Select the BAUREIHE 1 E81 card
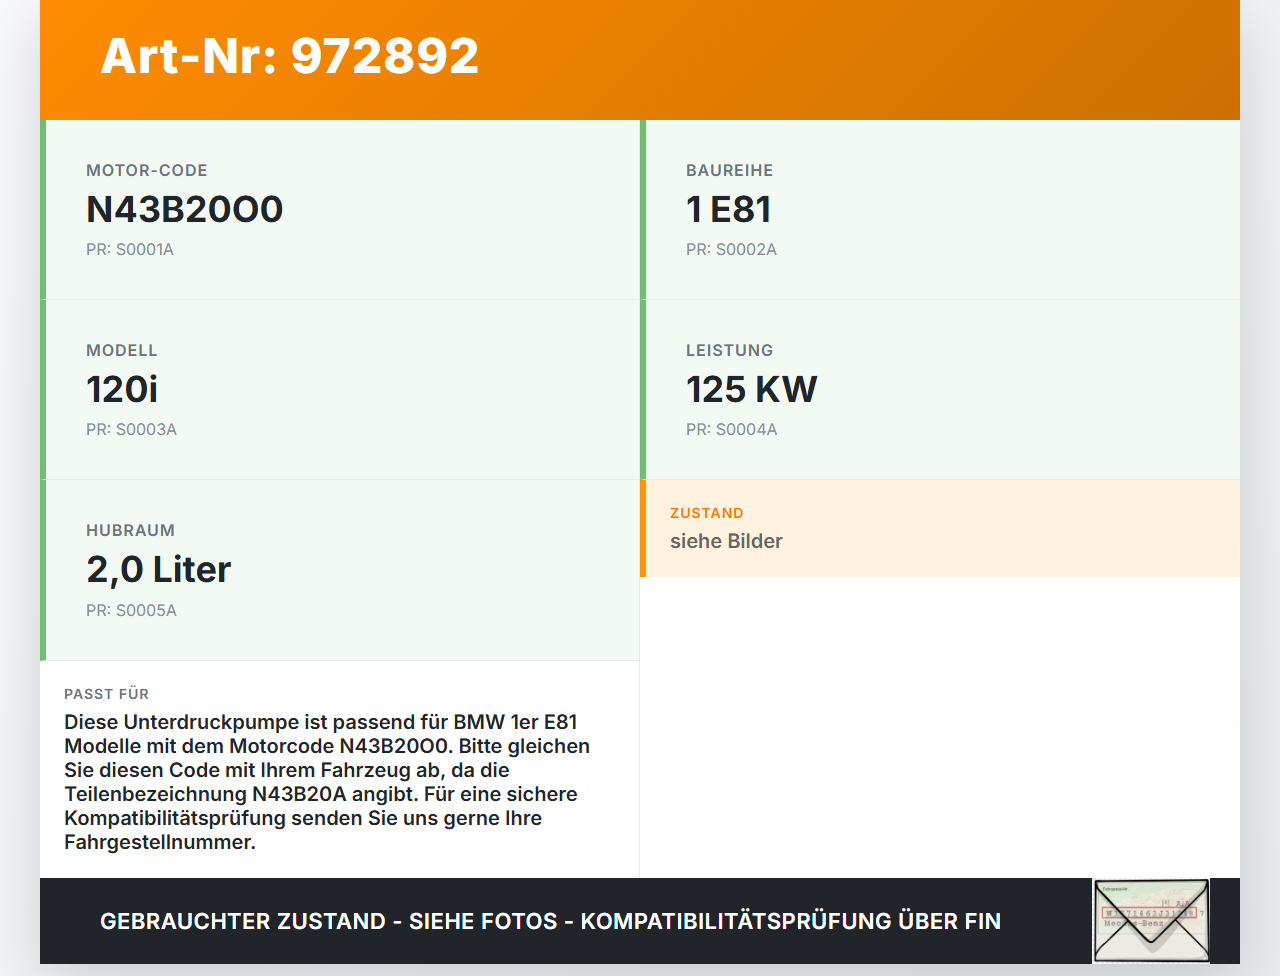Image resolution: width=1280 pixels, height=976 pixels. click(940, 210)
